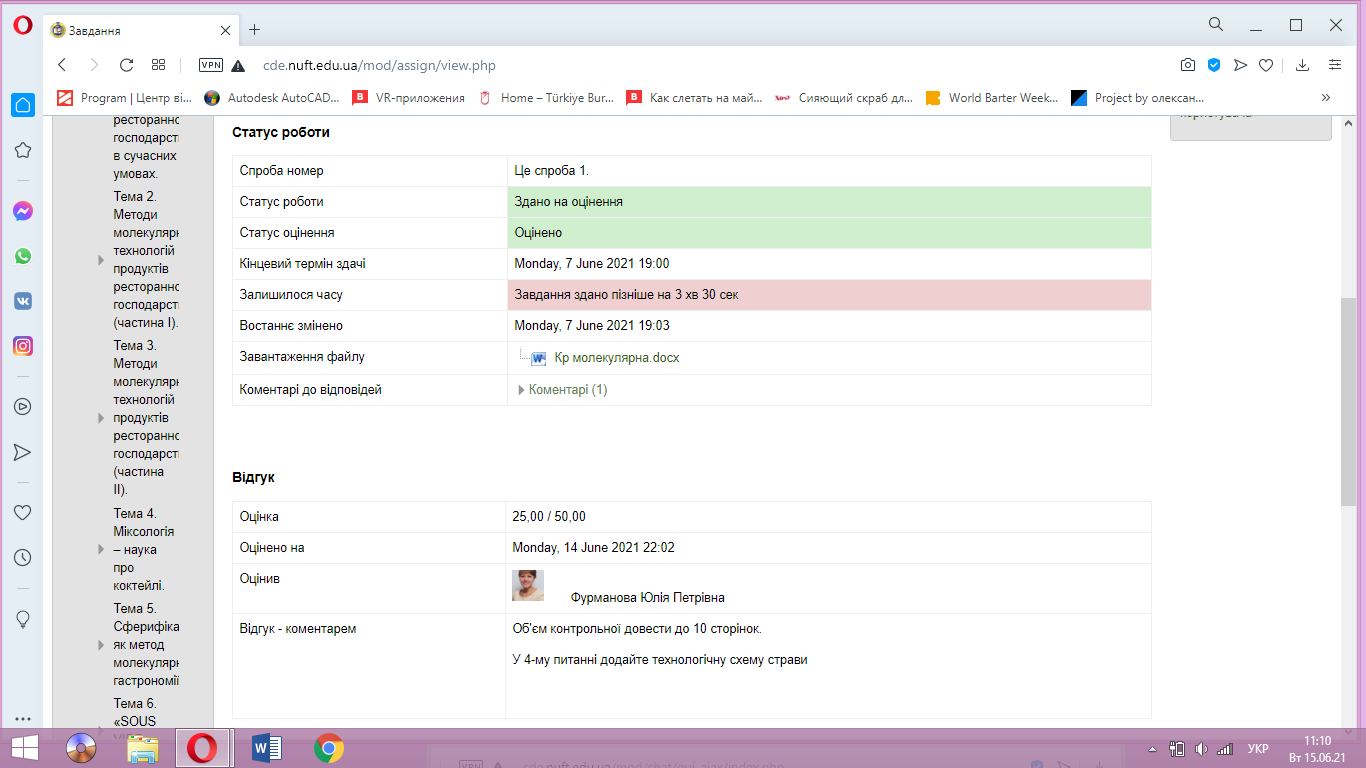Expand Тема 4 Міксологія tree item
The width and height of the screenshot is (1366, 768).
pyautogui.click(x=100, y=549)
